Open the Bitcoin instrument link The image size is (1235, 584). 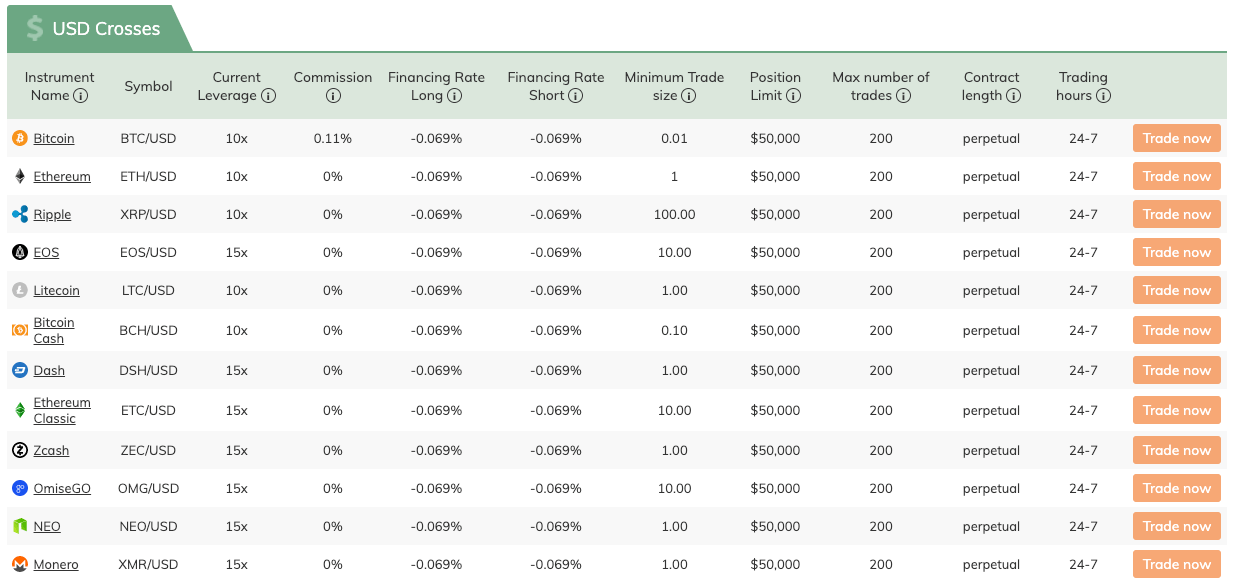pos(54,138)
